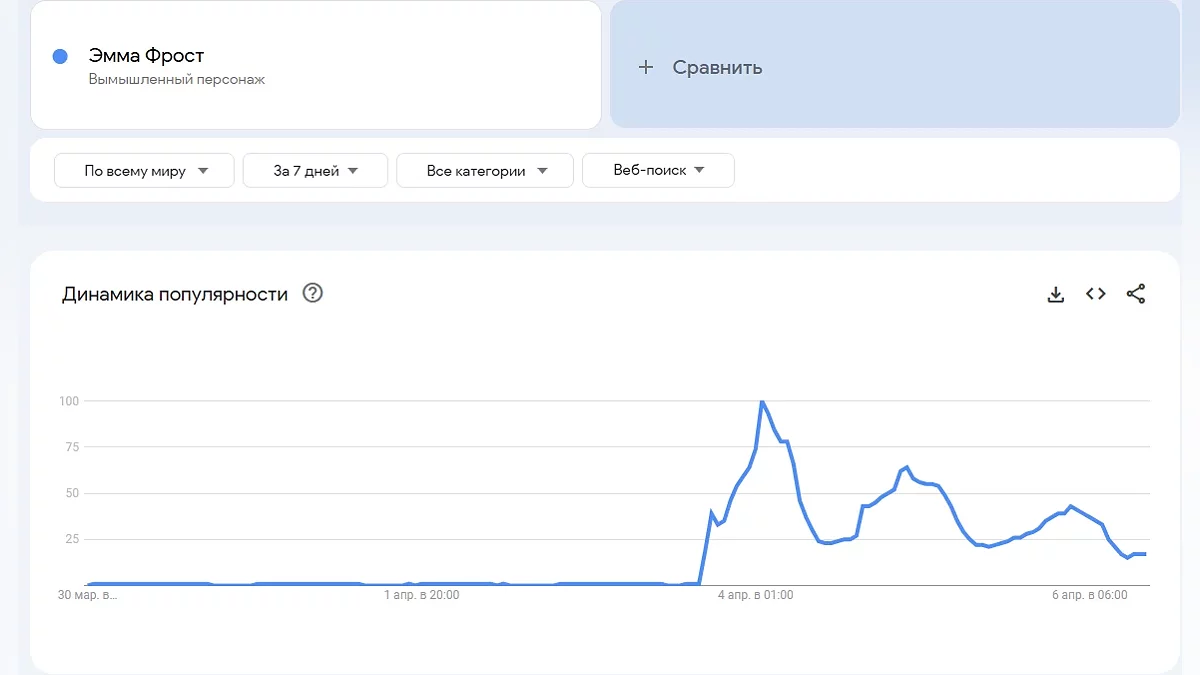Select the chart's highest peak at 100
The image size is (1200, 675).
coord(762,402)
